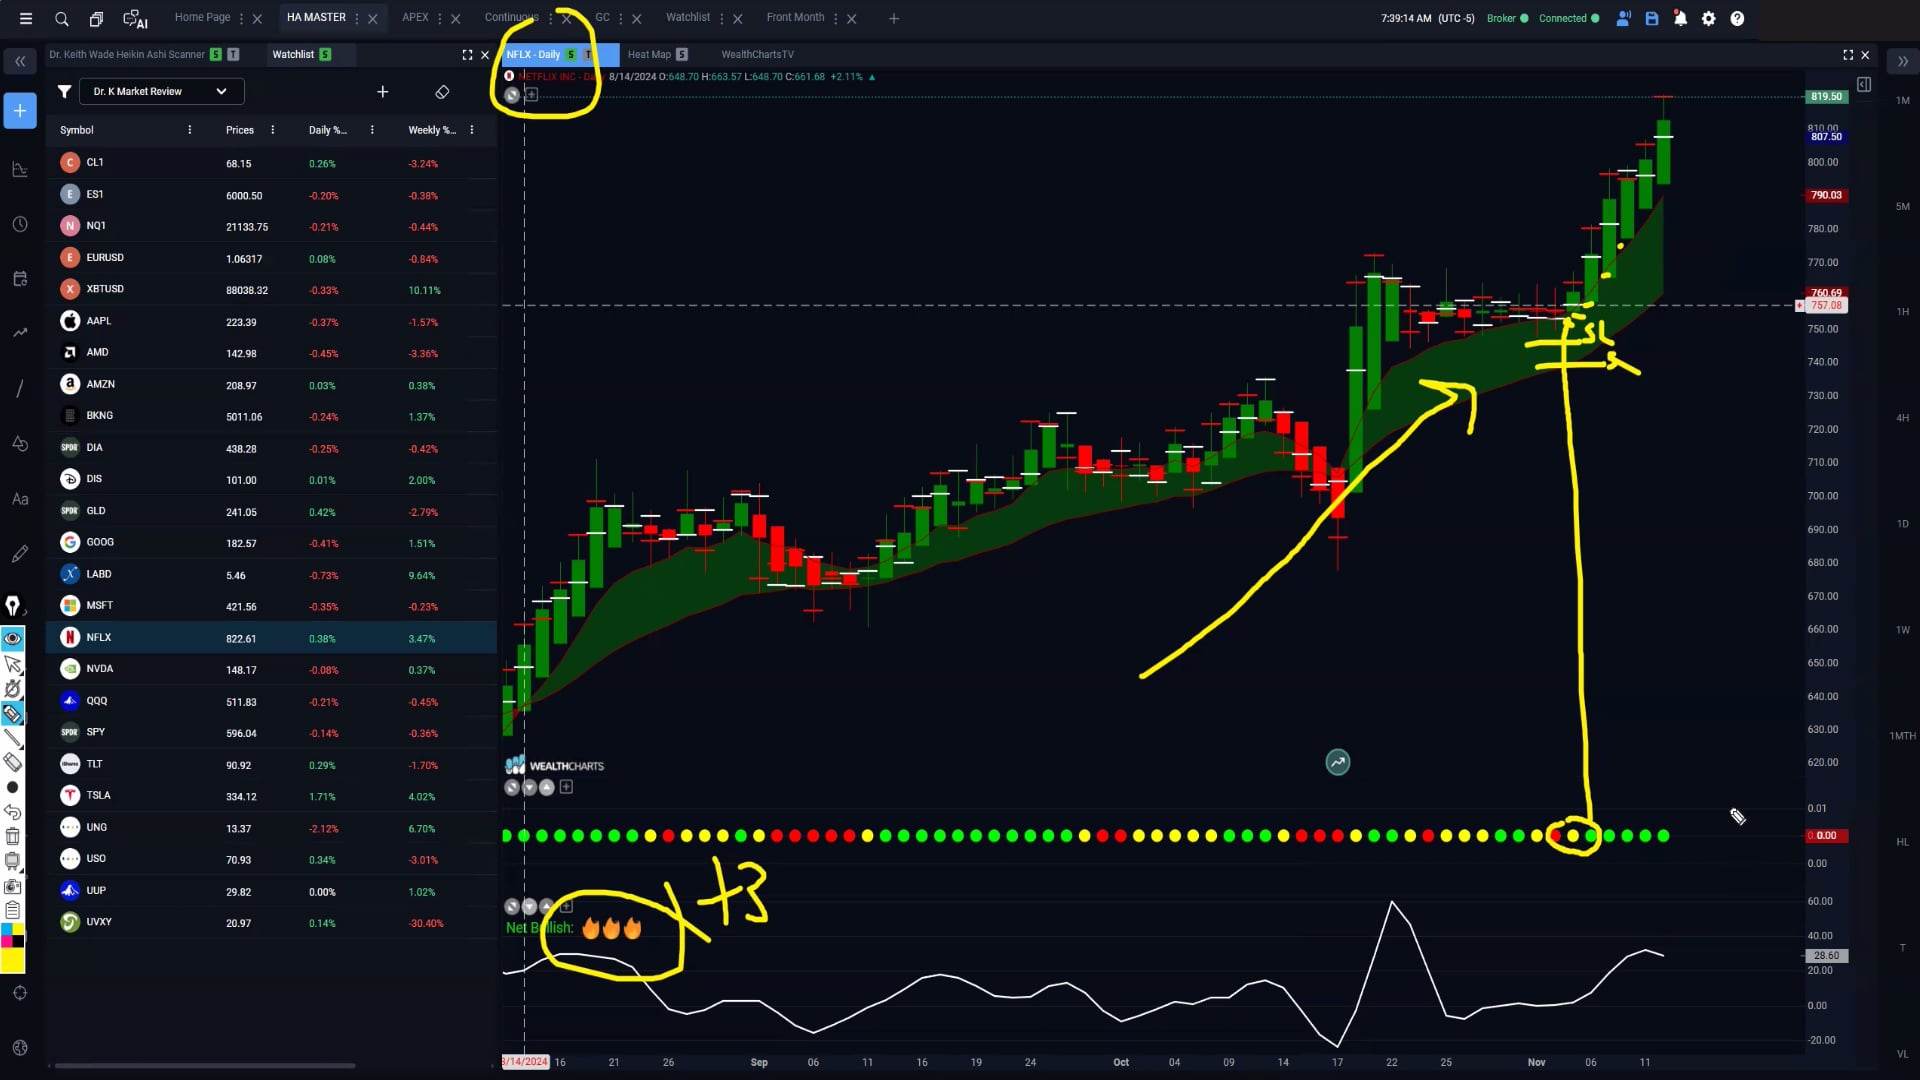The image size is (1920, 1080).
Task: Take a screenshot with camera icon
Action: 12,886
